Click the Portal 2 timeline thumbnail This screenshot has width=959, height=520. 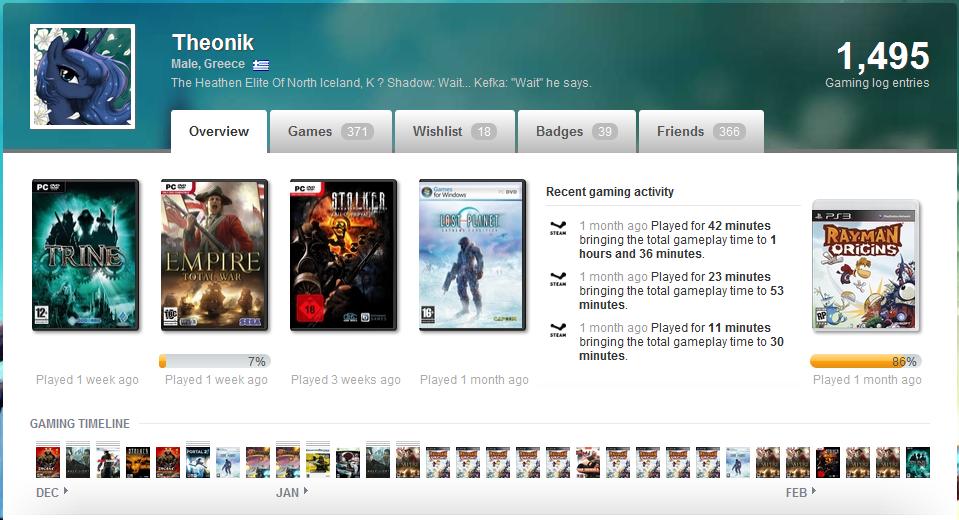[x=198, y=462]
